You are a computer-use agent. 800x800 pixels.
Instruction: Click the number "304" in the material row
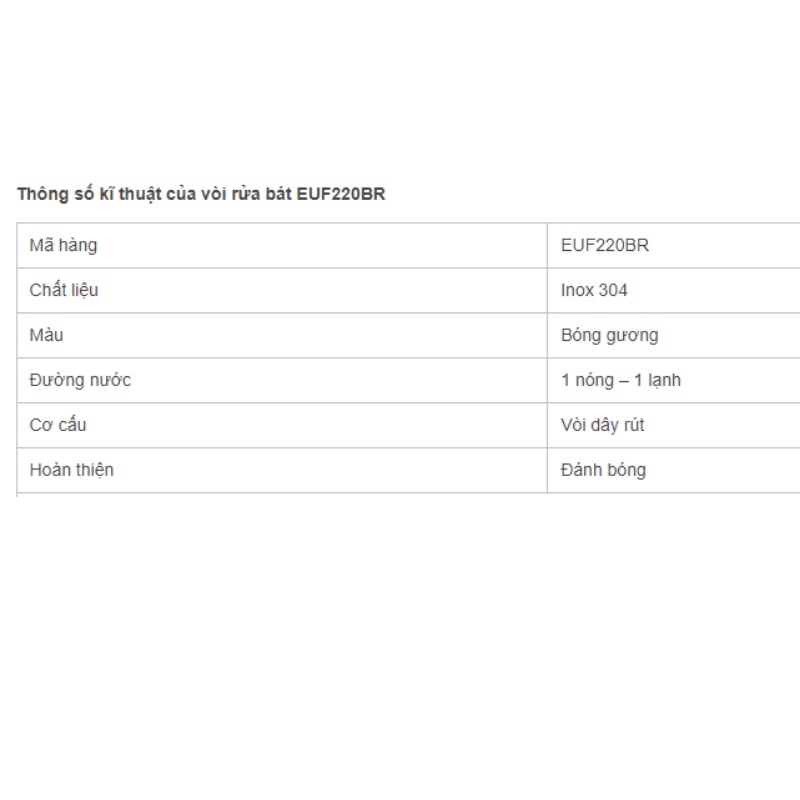coord(613,290)
